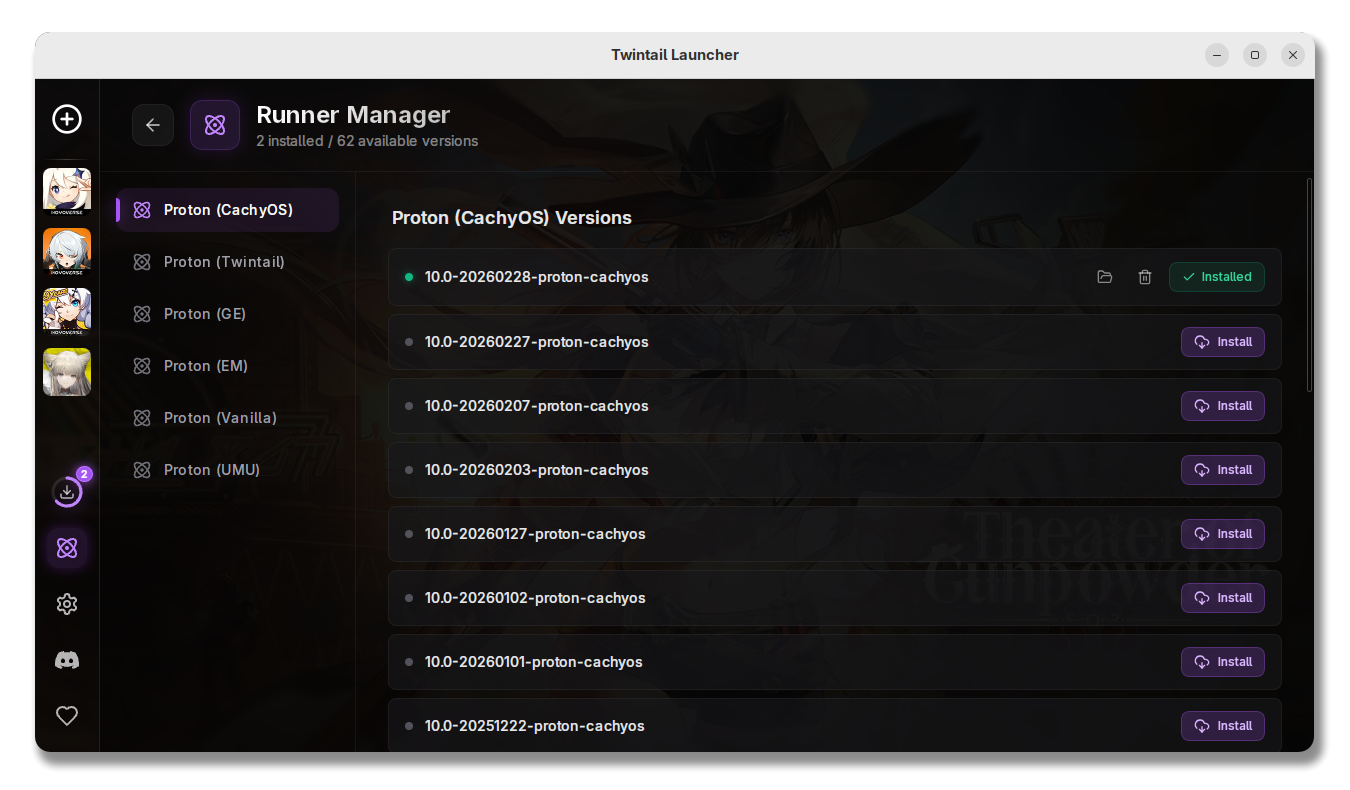Click the 10.0-20260227-proton-cachyos version name
The width and height of the screenshot is (1350, 790).
[x=537, y=342]
